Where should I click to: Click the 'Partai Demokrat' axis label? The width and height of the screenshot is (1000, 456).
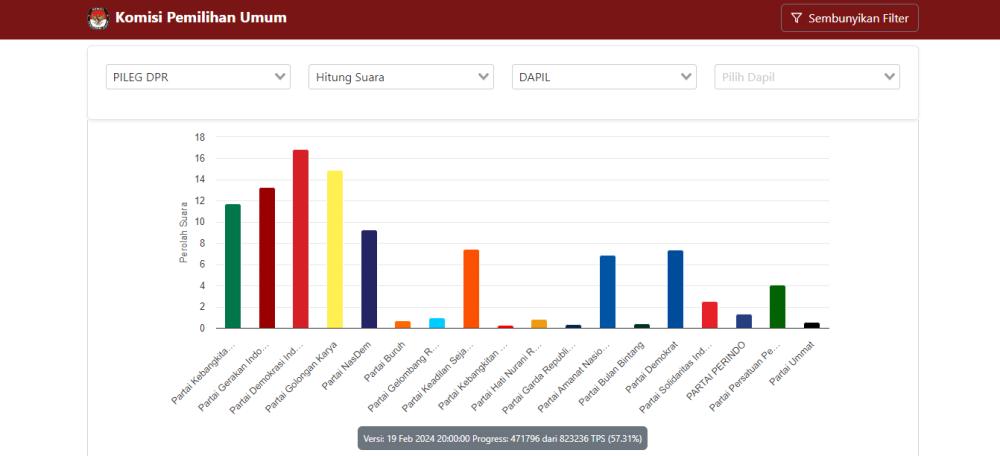click(x=651, y=367)
